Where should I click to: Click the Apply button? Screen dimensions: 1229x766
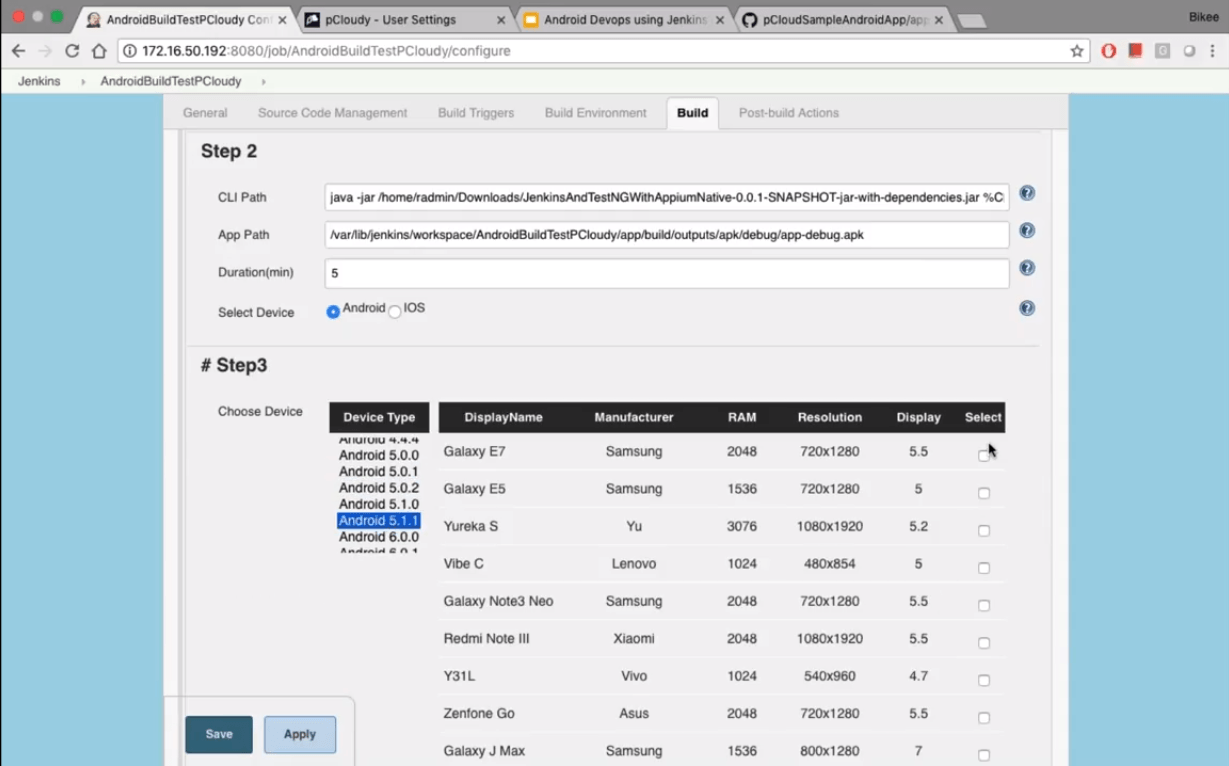tap(300, 734)
